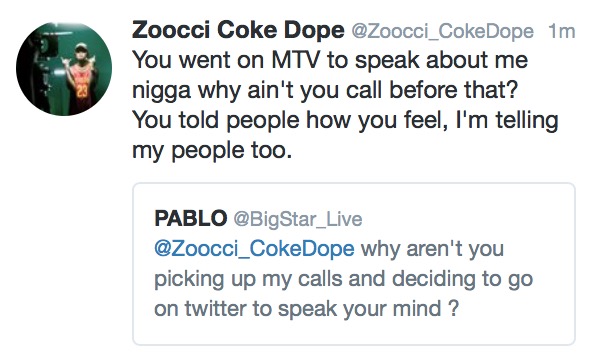Click the blue @Zoocci_CokeDope mention link

(x=254, y=250)
